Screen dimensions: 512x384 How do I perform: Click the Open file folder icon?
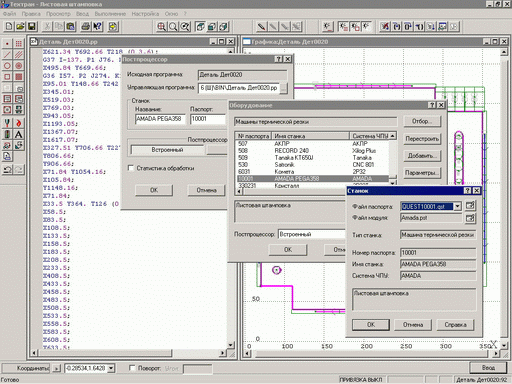[x=20, y=26]
